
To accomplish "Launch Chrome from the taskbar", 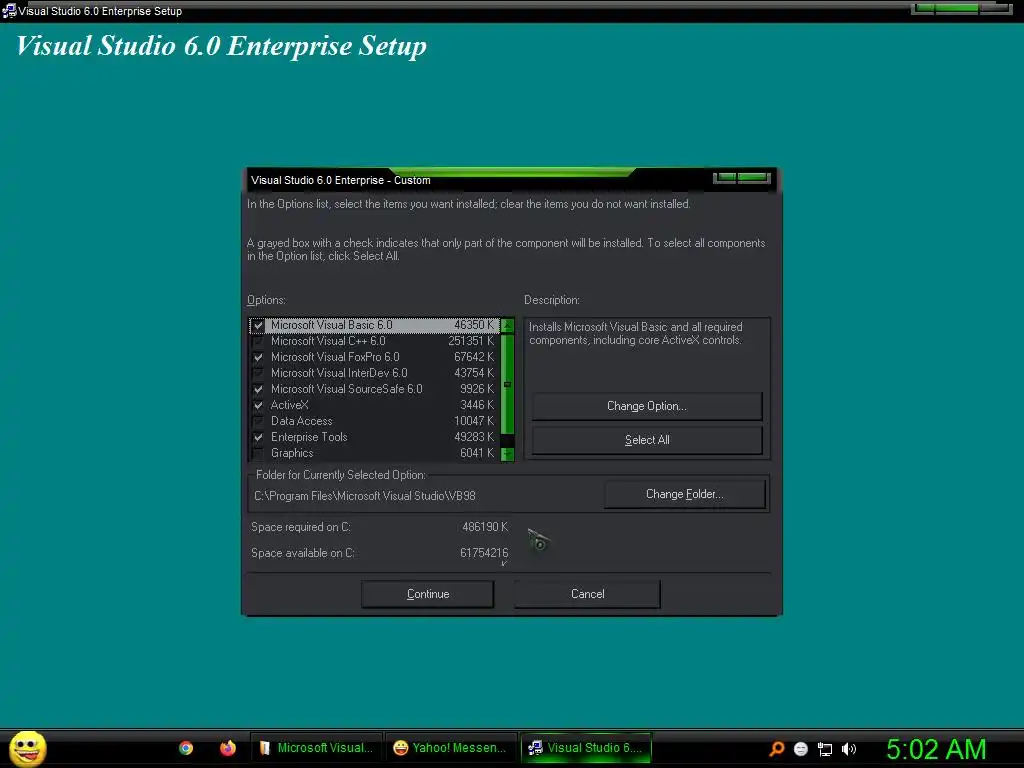I will (186, 748).
